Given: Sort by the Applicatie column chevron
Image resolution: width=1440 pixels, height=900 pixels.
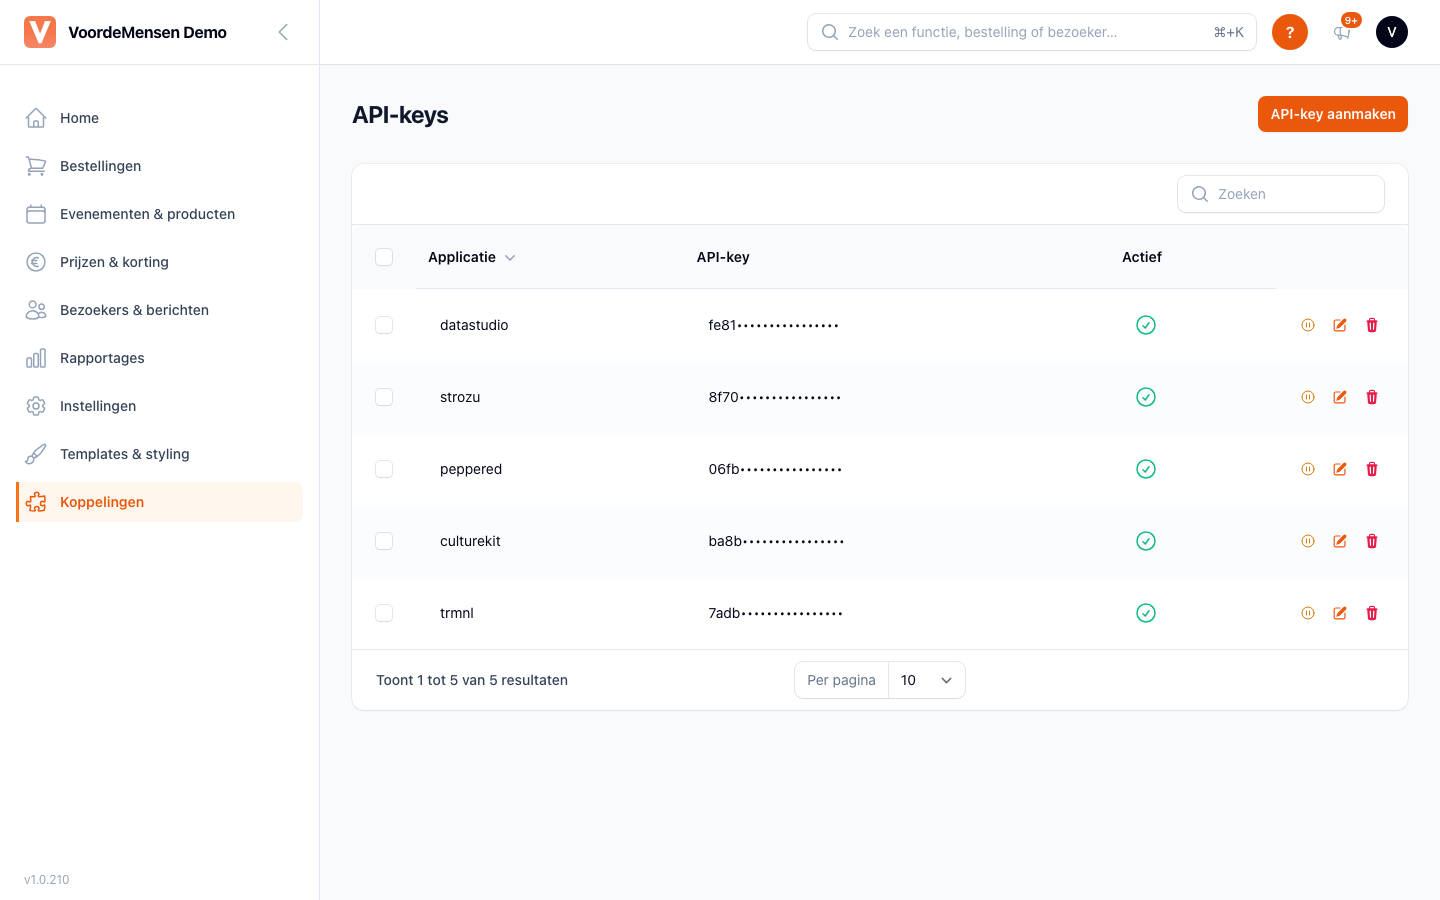Looking at the screenshot, I should (510, 258).
